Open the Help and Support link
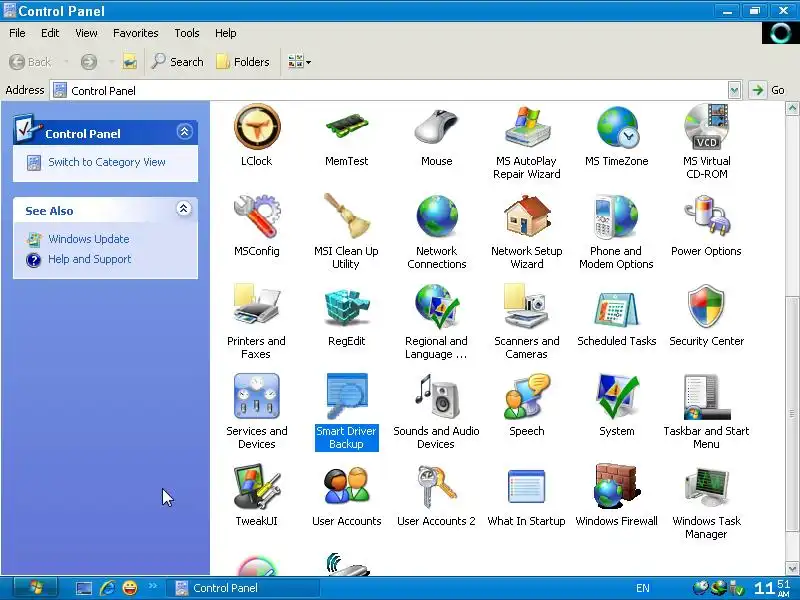 pyautogui.click(x=90, y=259)
